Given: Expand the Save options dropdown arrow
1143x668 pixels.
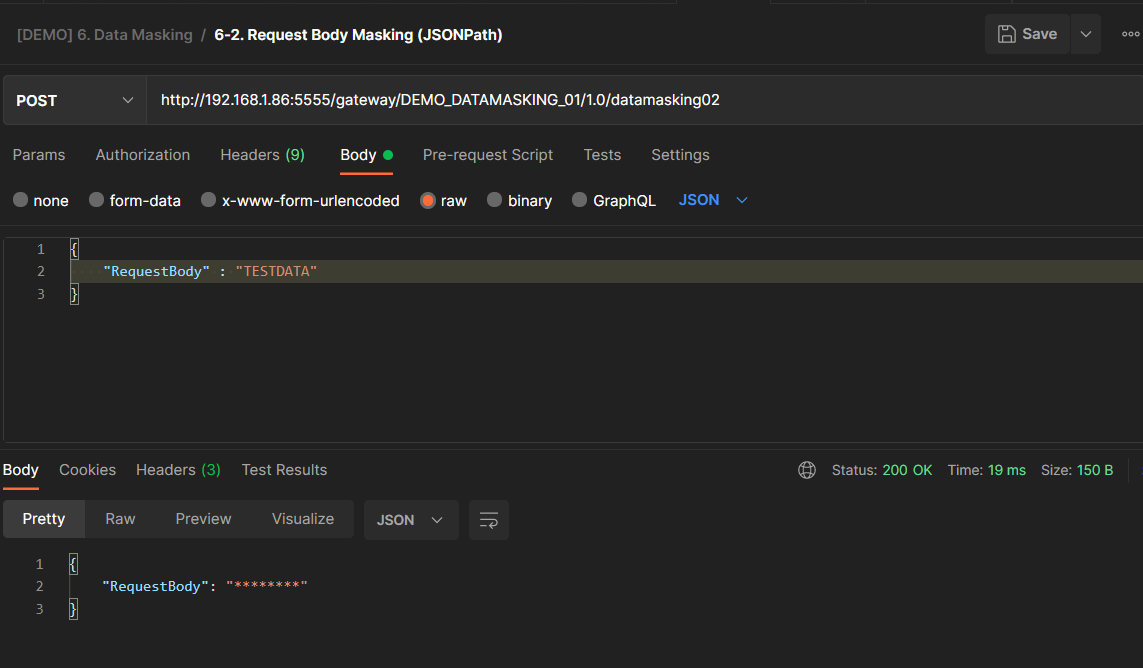Looking at the screenshot, I should point(1086,34).
